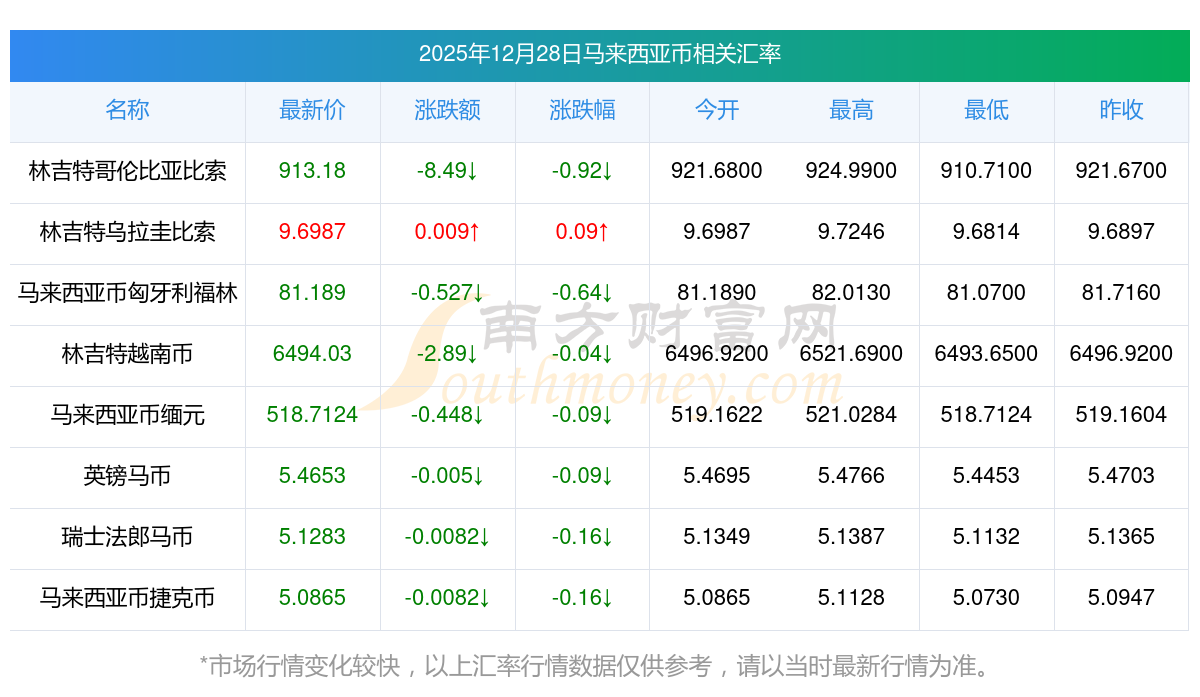
Task: Select the row name 英镑马币
Action: point(127,476)
